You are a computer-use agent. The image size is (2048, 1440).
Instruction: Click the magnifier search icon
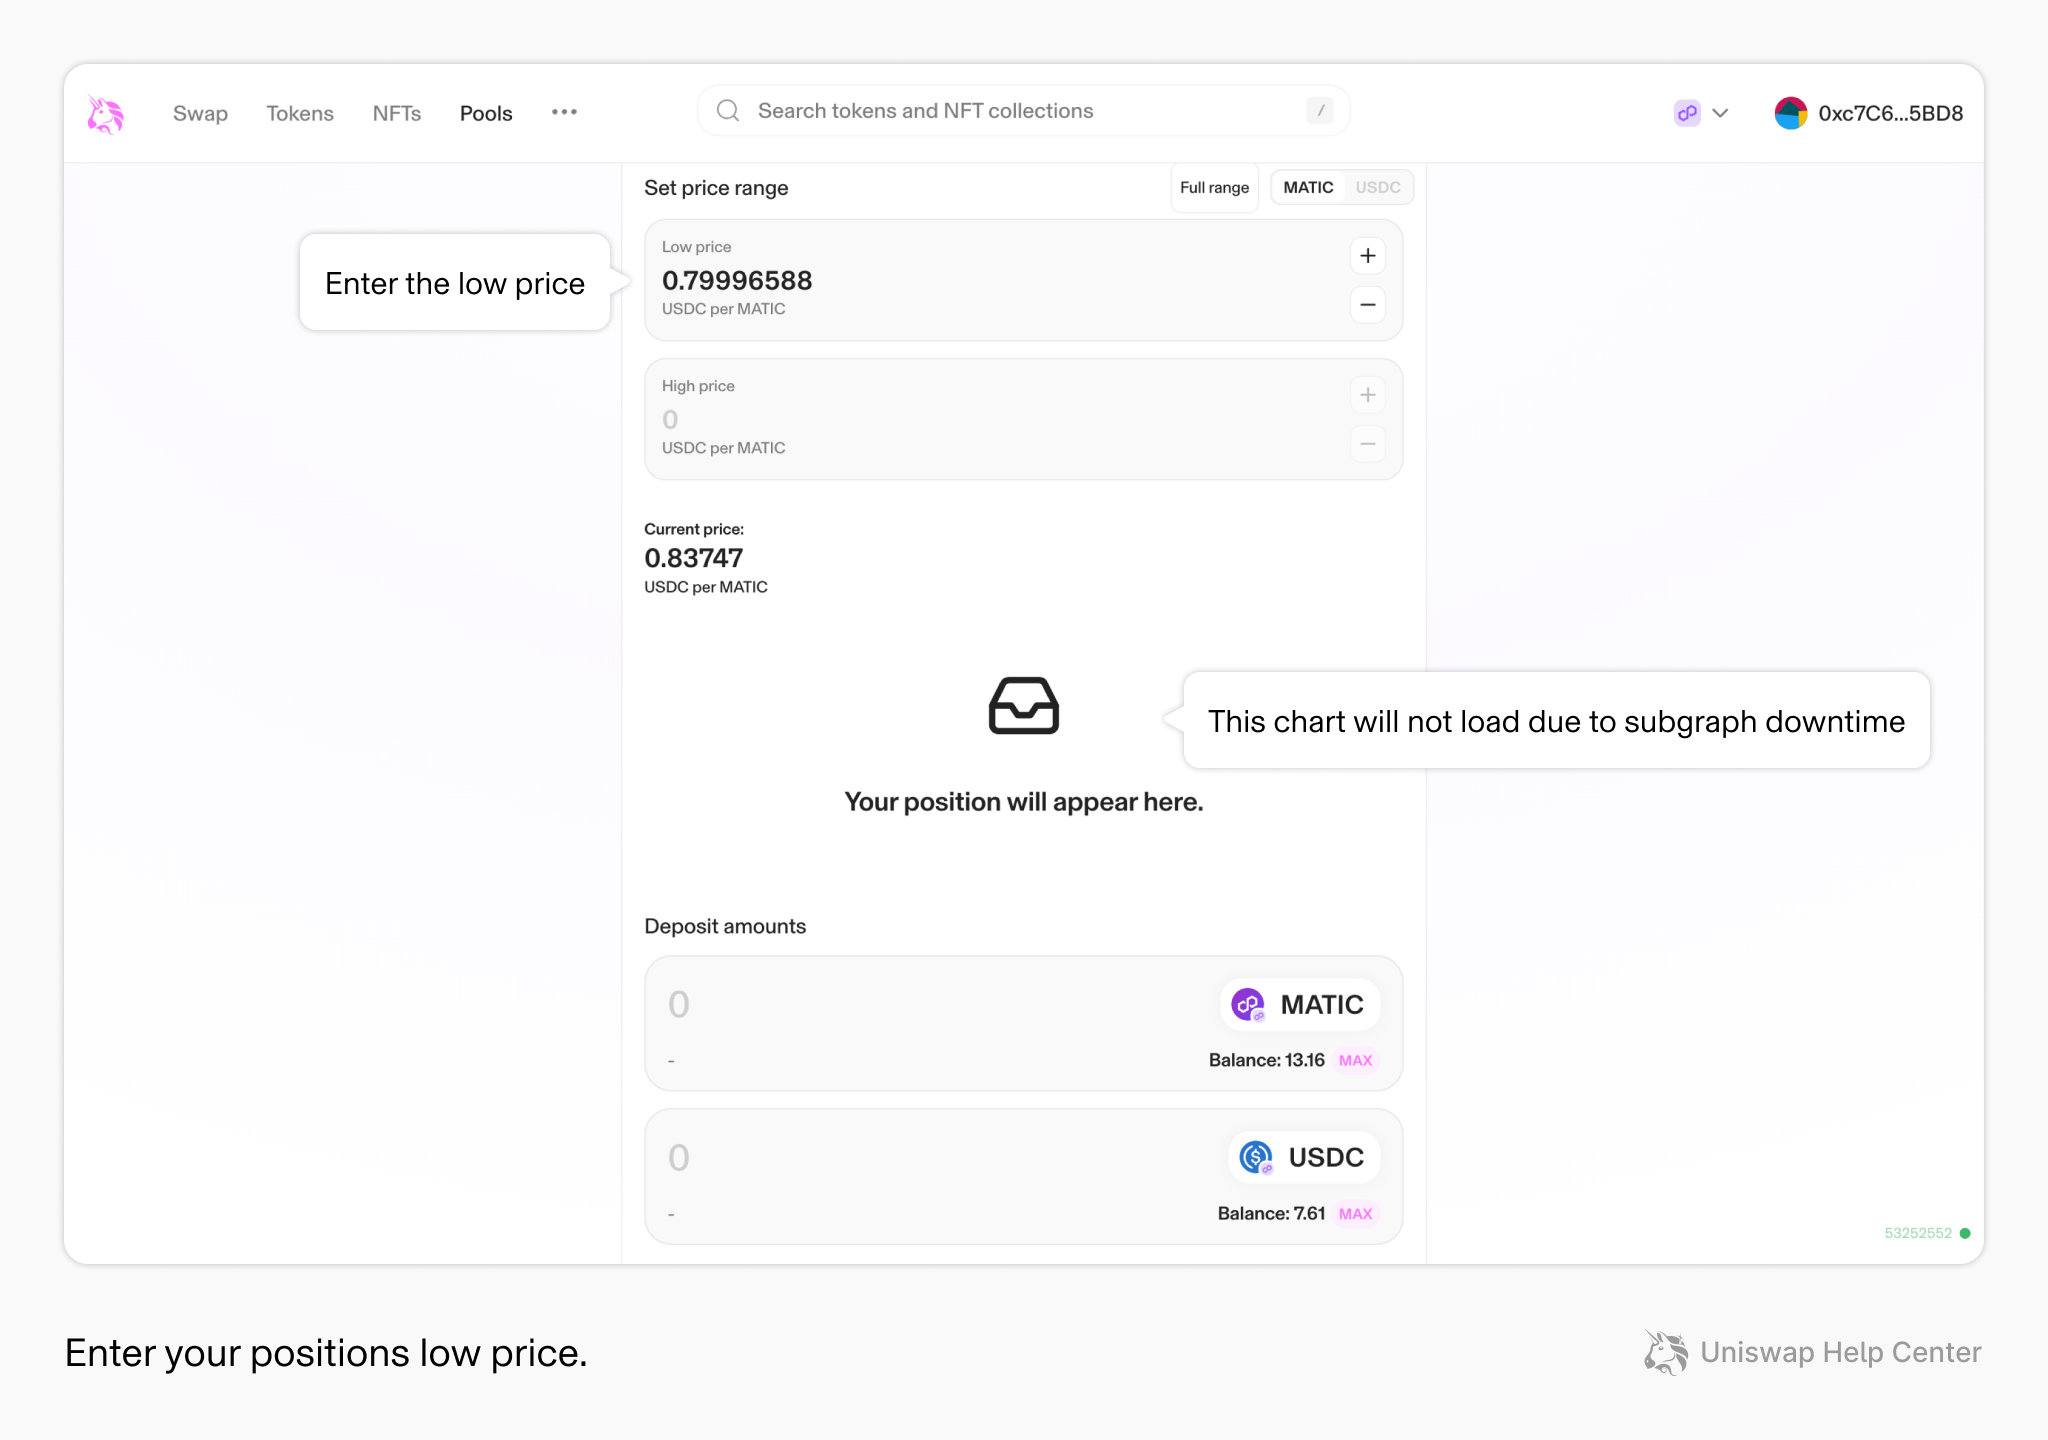point(728,111)
